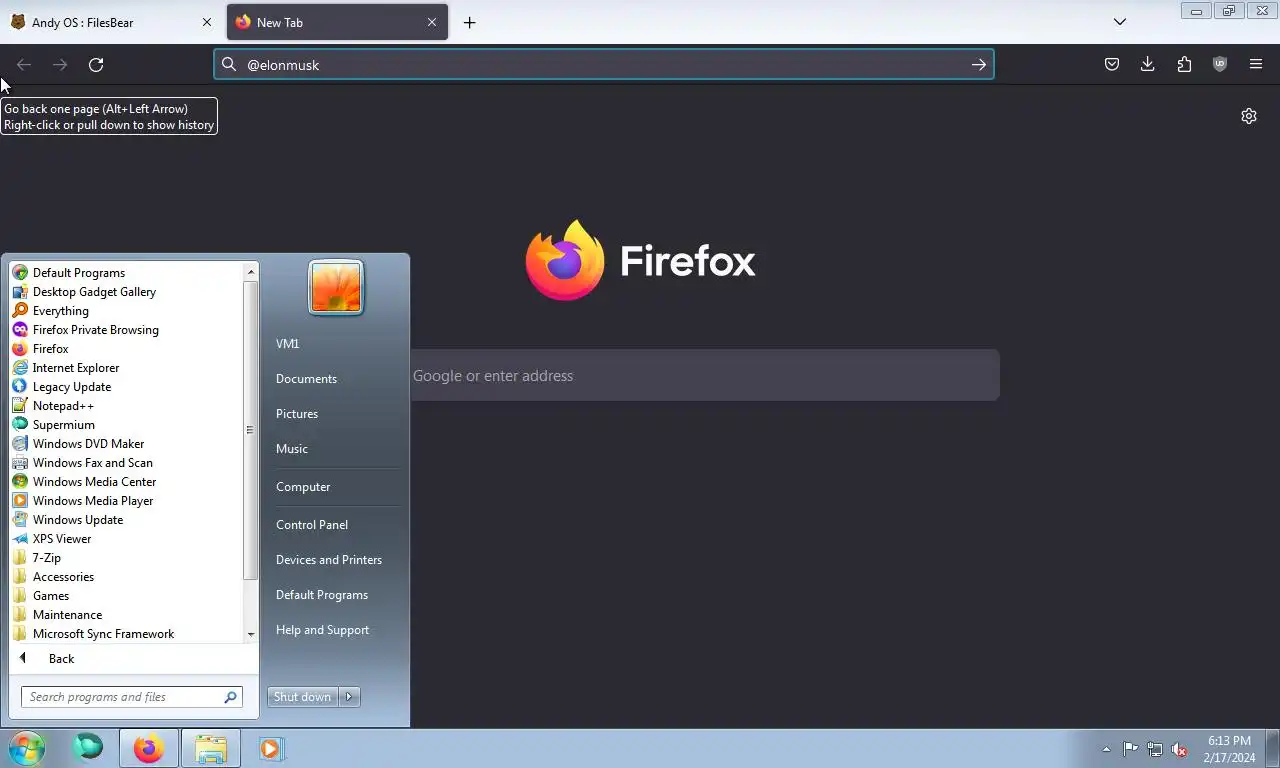The height and width of the screenshot is (768, 1280).
Task: Click the go arrow in the address bar
Action: tap(979, 64)
